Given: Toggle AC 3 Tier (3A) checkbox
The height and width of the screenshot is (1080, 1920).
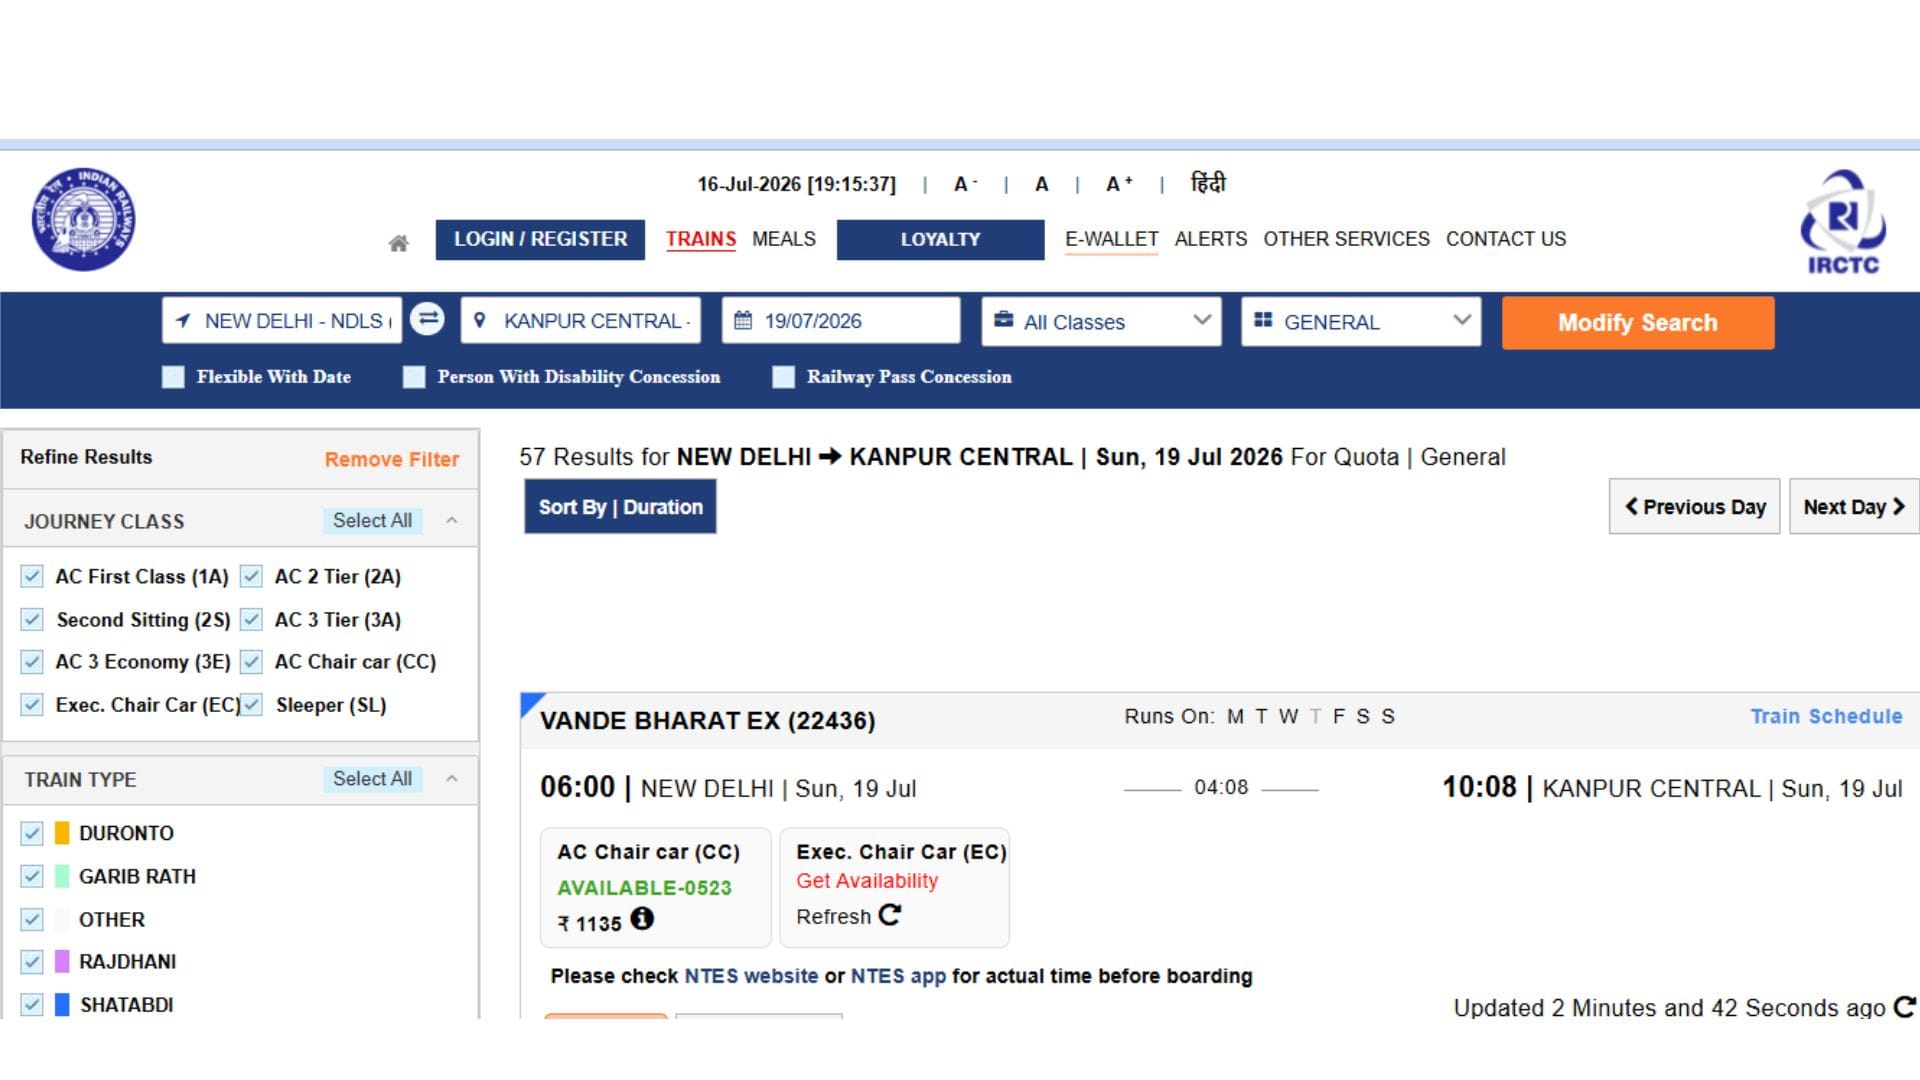Looking at the screenshot, I should [x=251, y=619].
